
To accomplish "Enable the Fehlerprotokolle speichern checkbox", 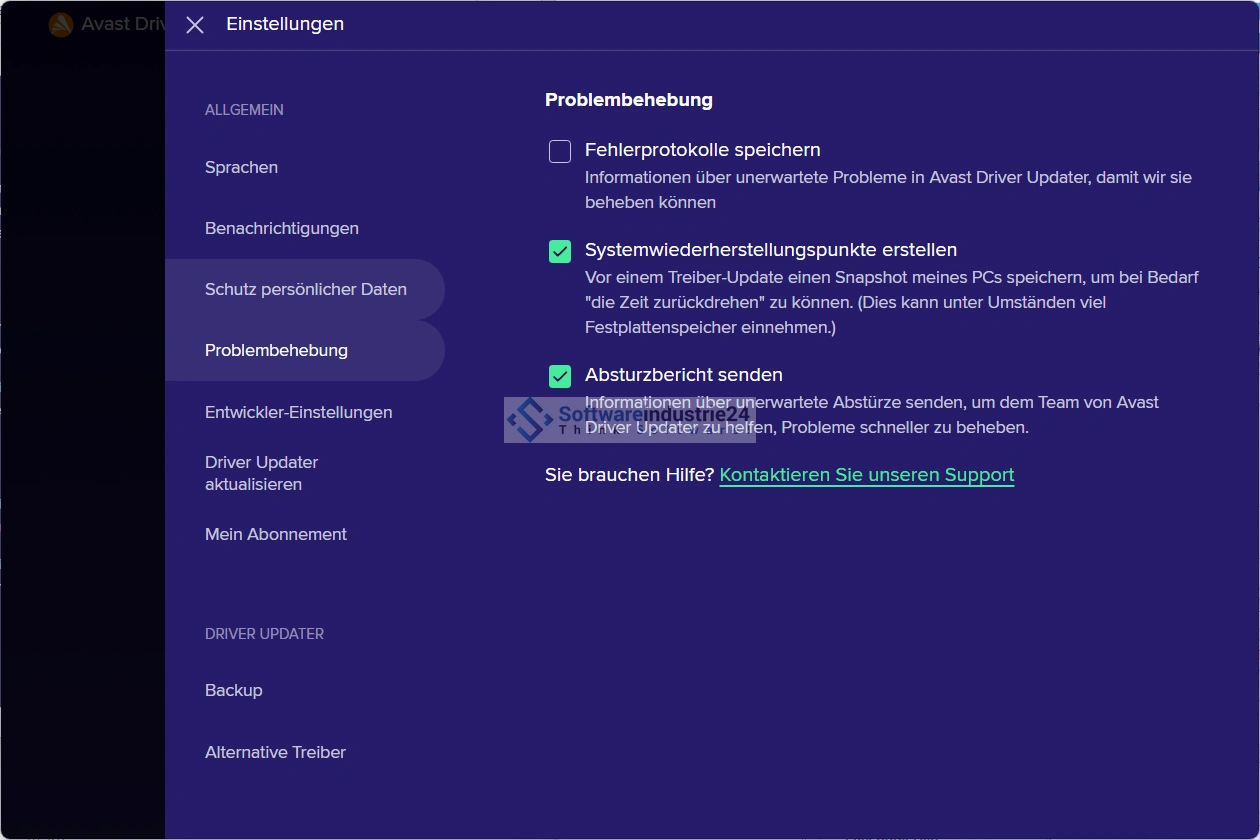I will [x=560, y=151].
